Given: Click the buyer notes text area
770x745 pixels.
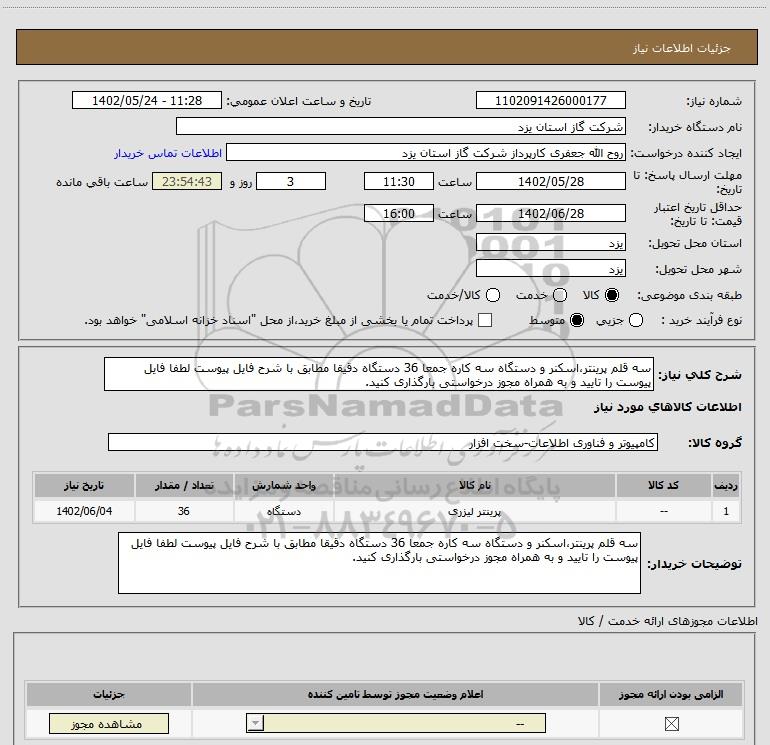Looking at the screenshot, I should point(379,563).
